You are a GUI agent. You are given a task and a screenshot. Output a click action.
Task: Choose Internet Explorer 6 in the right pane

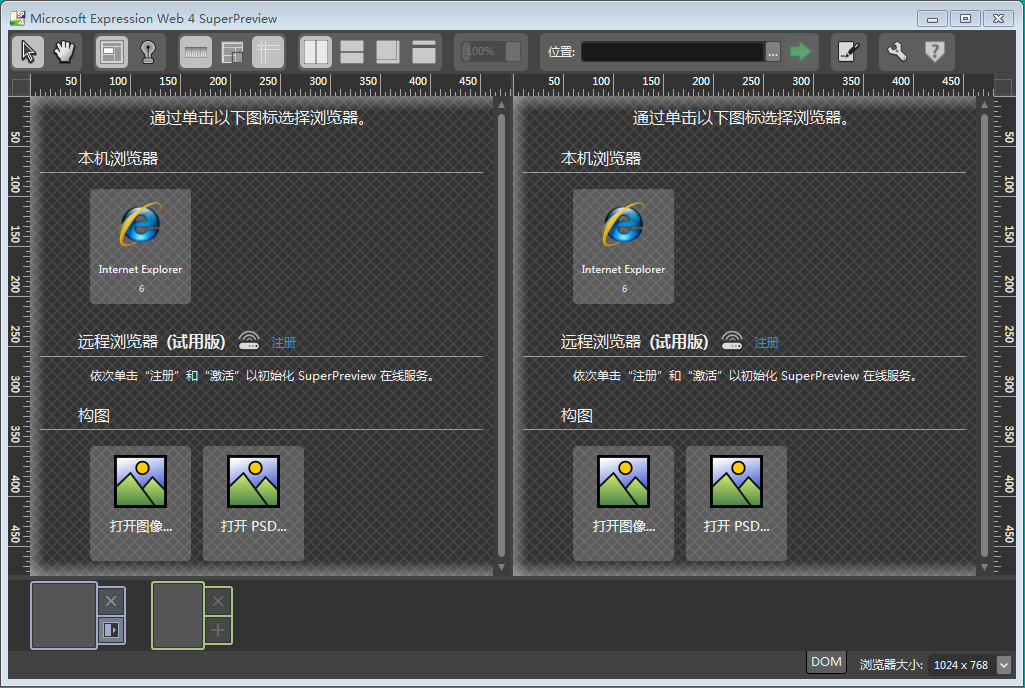pos(623,246)
